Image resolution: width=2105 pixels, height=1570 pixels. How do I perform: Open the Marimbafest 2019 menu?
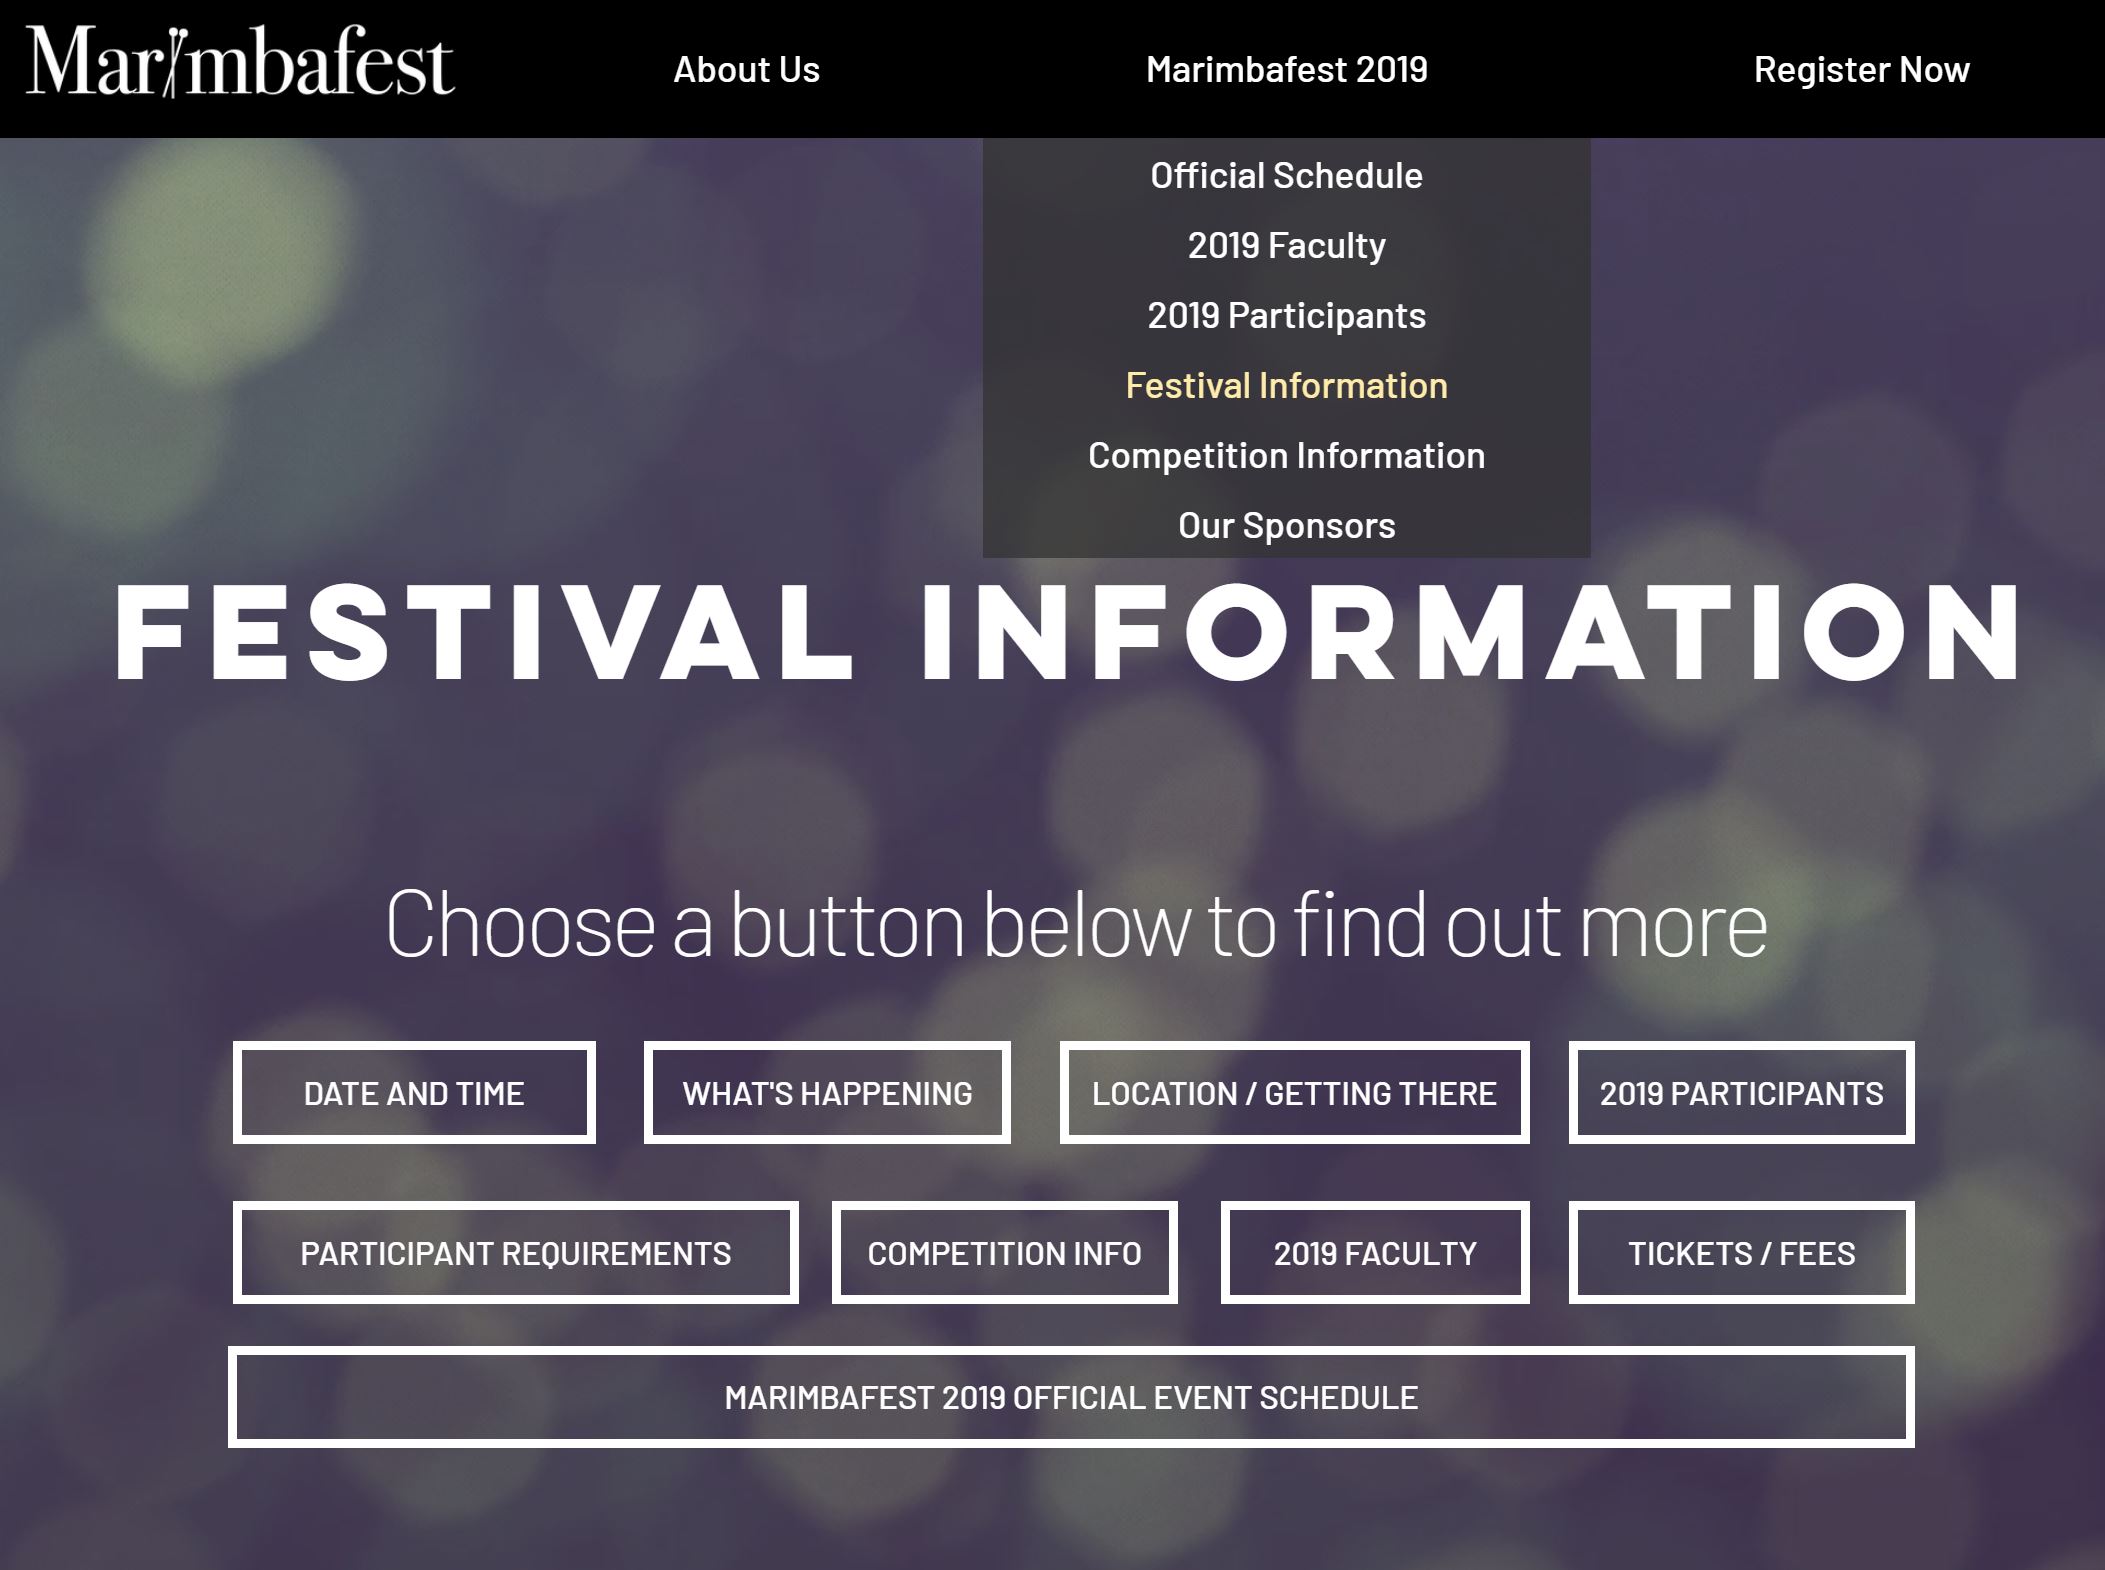click(x=1286, y=69)
